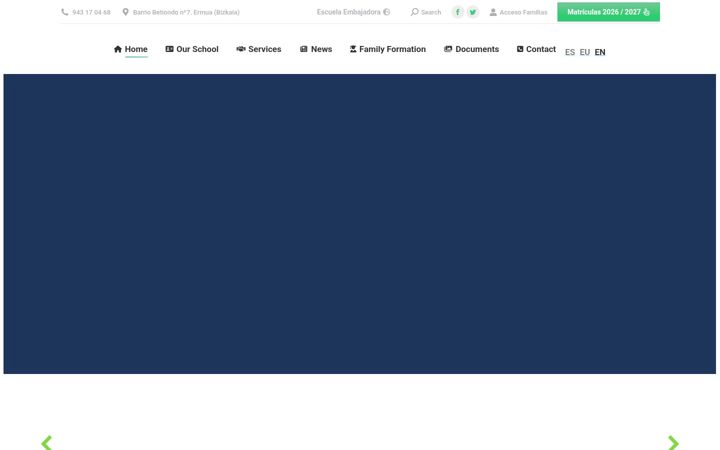Viewport: 720px width, 450px height.
Task: Click the map pin location icon
Action: coord(125,12)
